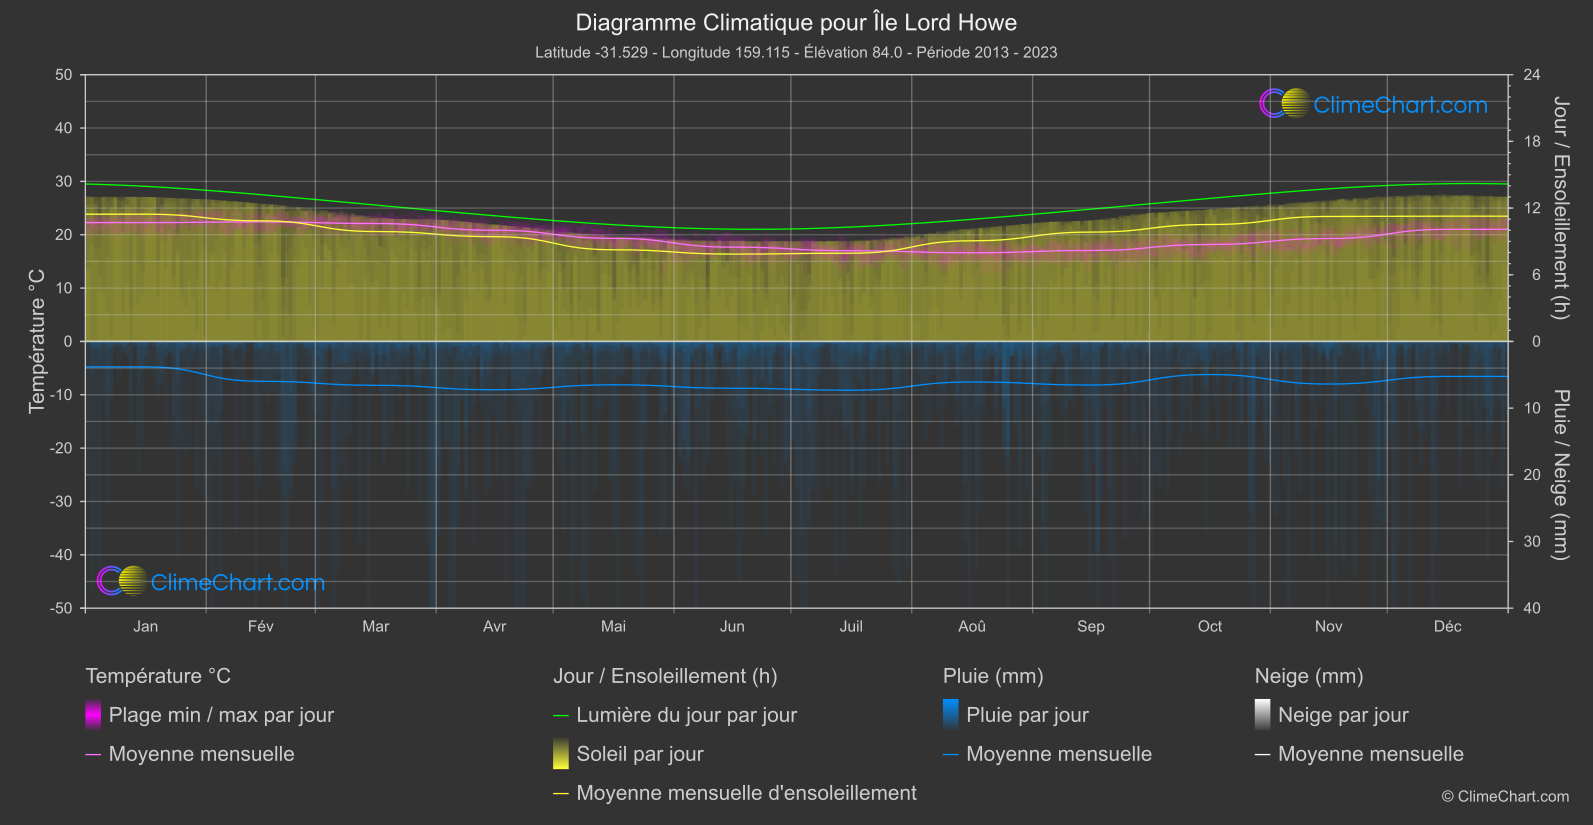
Task: Click the Fév month label
Action: pyautogui.click(x=260, y=626)
